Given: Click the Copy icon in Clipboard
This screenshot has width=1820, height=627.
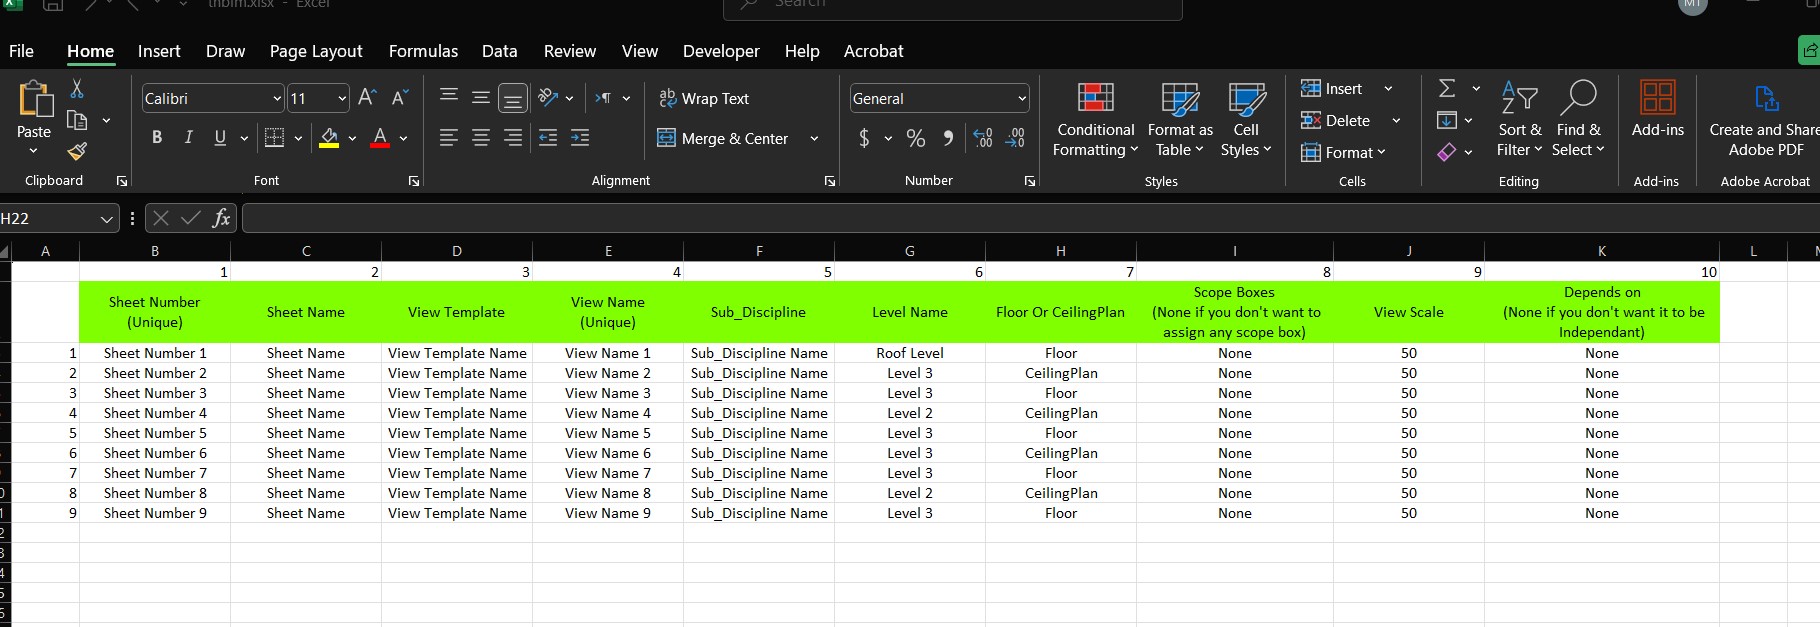Looking at the screenshot, I should pos(77,120).
